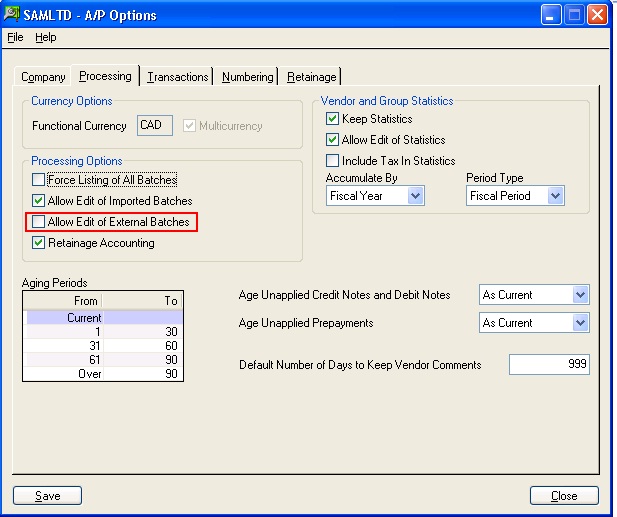Uncheck Keep Statistics option

pyautogui.click(x=333, y=119)
